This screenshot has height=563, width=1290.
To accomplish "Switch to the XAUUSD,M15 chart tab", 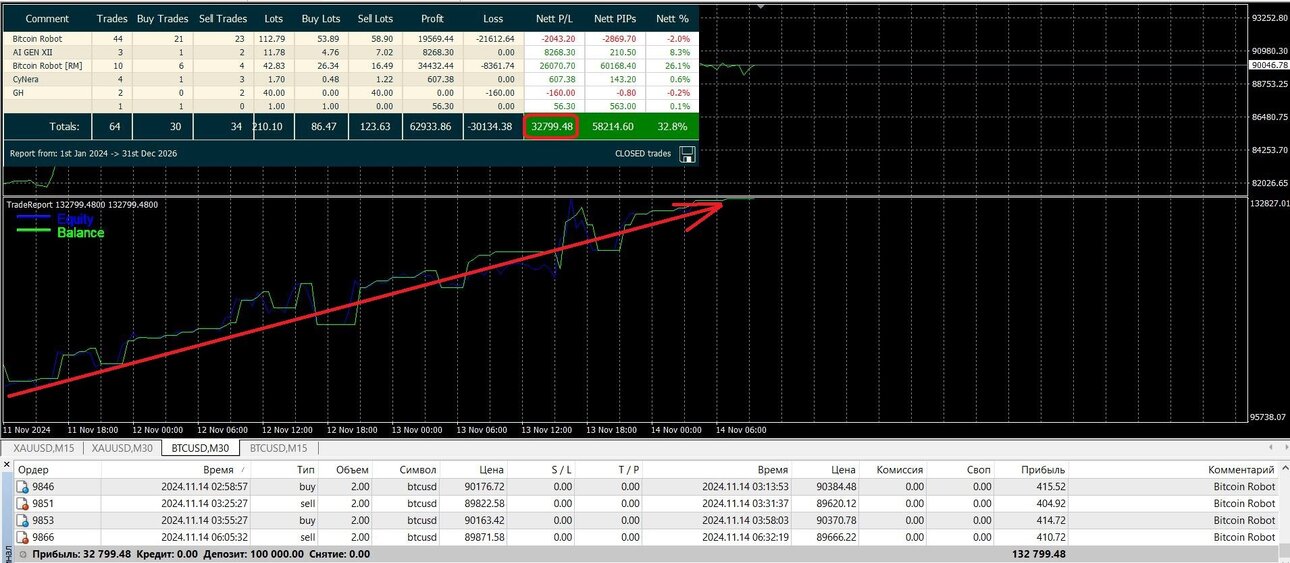I will click(x=42, y=448).
